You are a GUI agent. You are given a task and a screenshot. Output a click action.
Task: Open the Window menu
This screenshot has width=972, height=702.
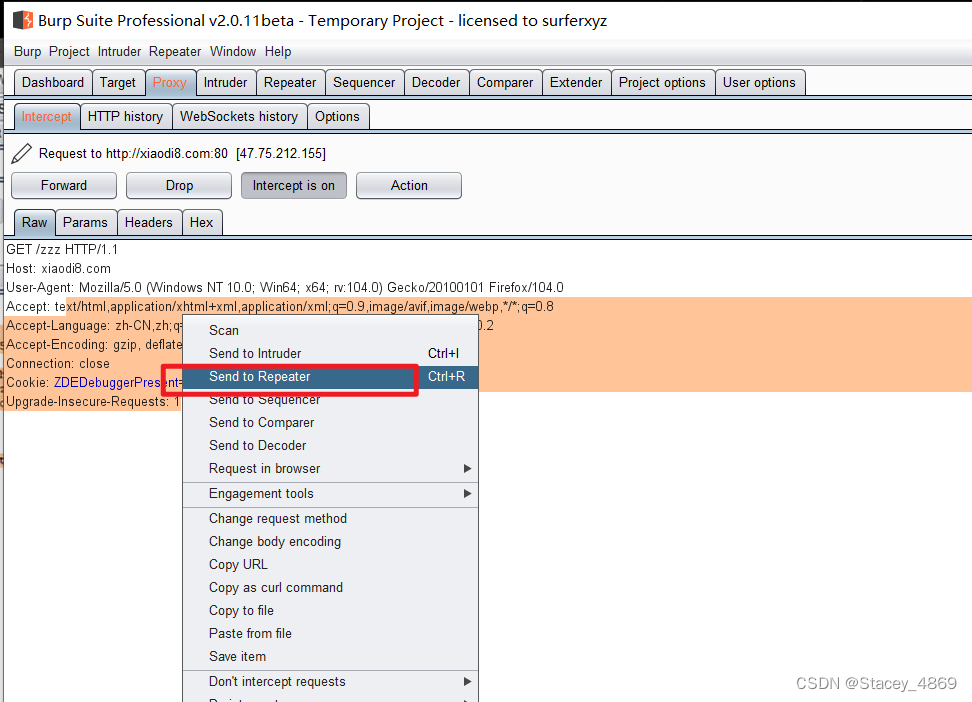(x=233, y=51)
